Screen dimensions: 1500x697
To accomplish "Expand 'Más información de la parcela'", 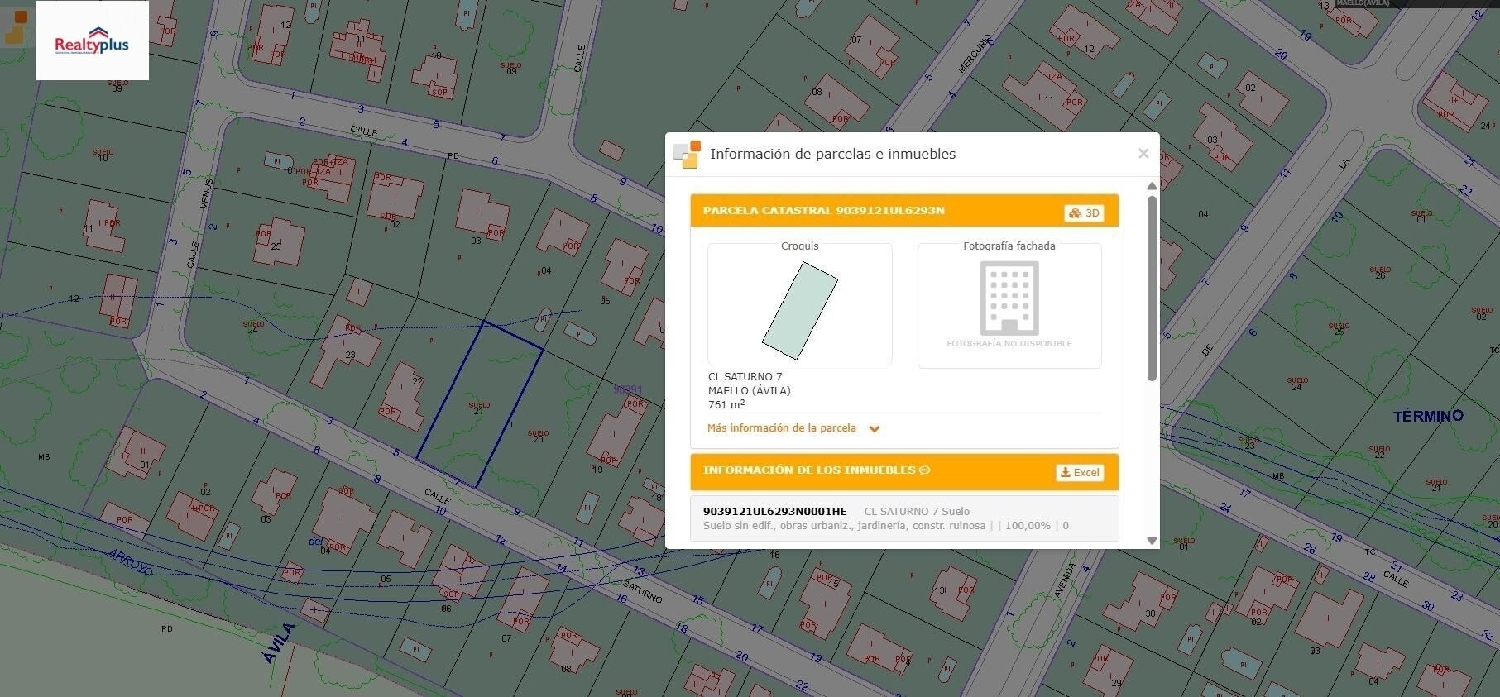I will coord(781,428).
